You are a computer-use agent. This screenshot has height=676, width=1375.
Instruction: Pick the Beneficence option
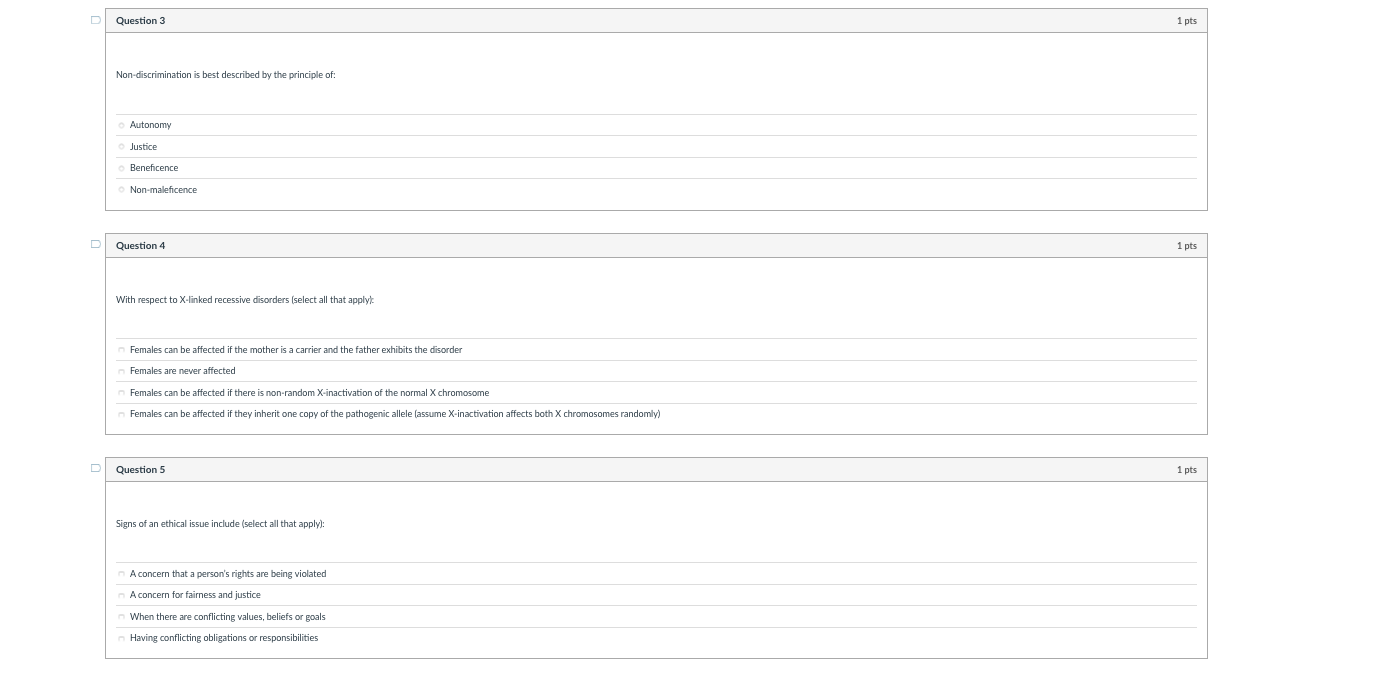[x=122, y=168]
